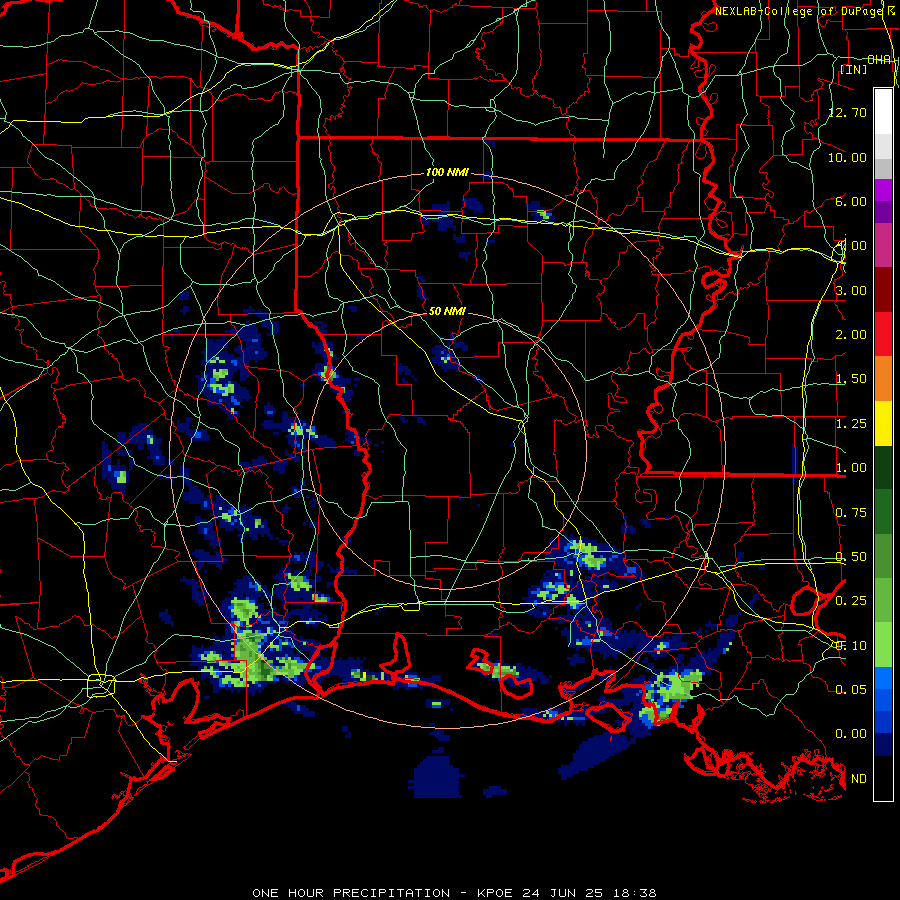Select the orange legend swatch near 1.50
900x900 pixels.
pyautogui.click(x=883, y=379)
